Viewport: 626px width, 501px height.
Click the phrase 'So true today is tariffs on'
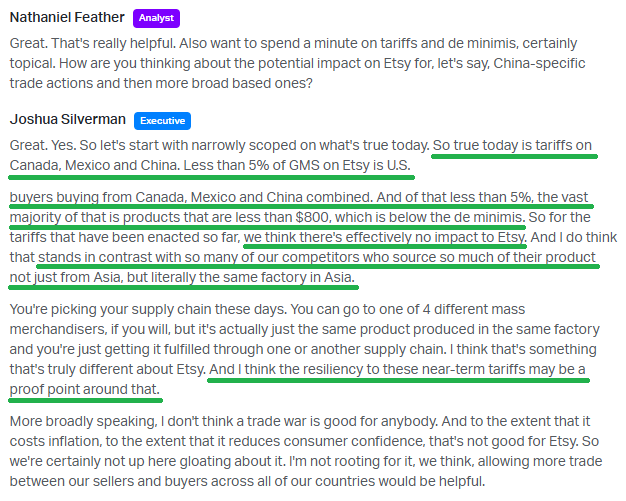[x=512, y=145]
